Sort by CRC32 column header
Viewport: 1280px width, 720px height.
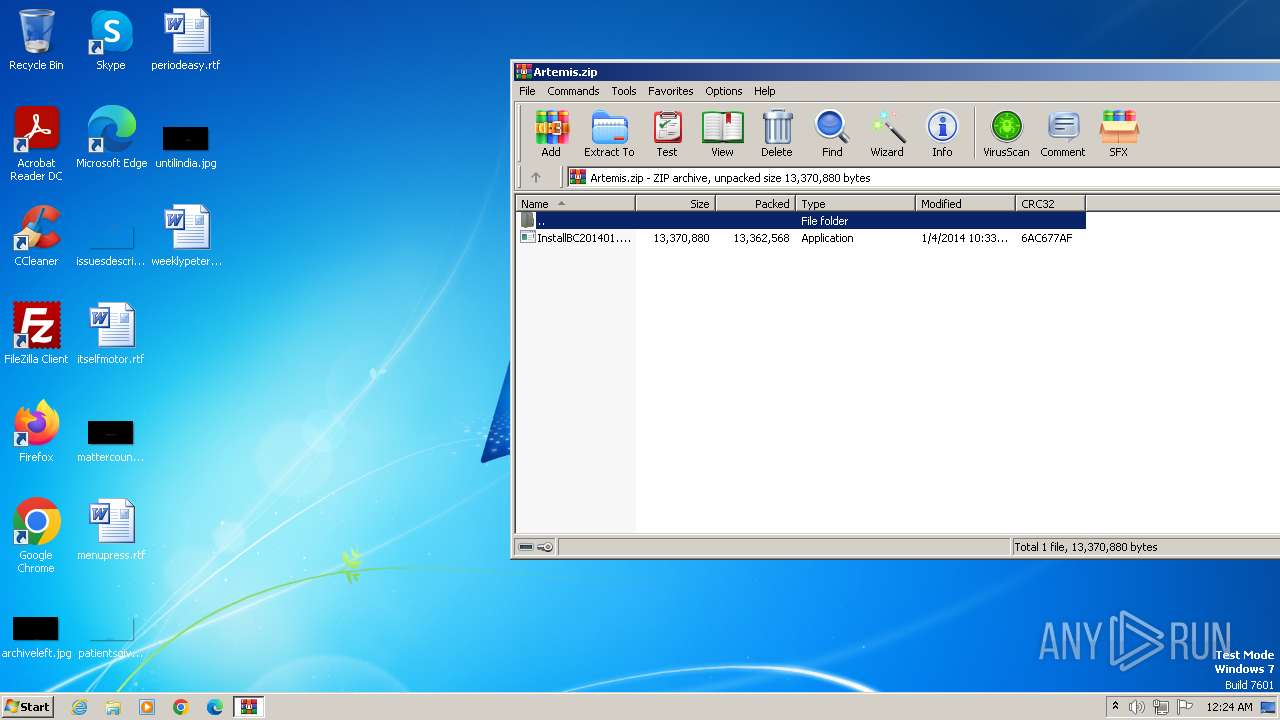(x=1050, y=204)
